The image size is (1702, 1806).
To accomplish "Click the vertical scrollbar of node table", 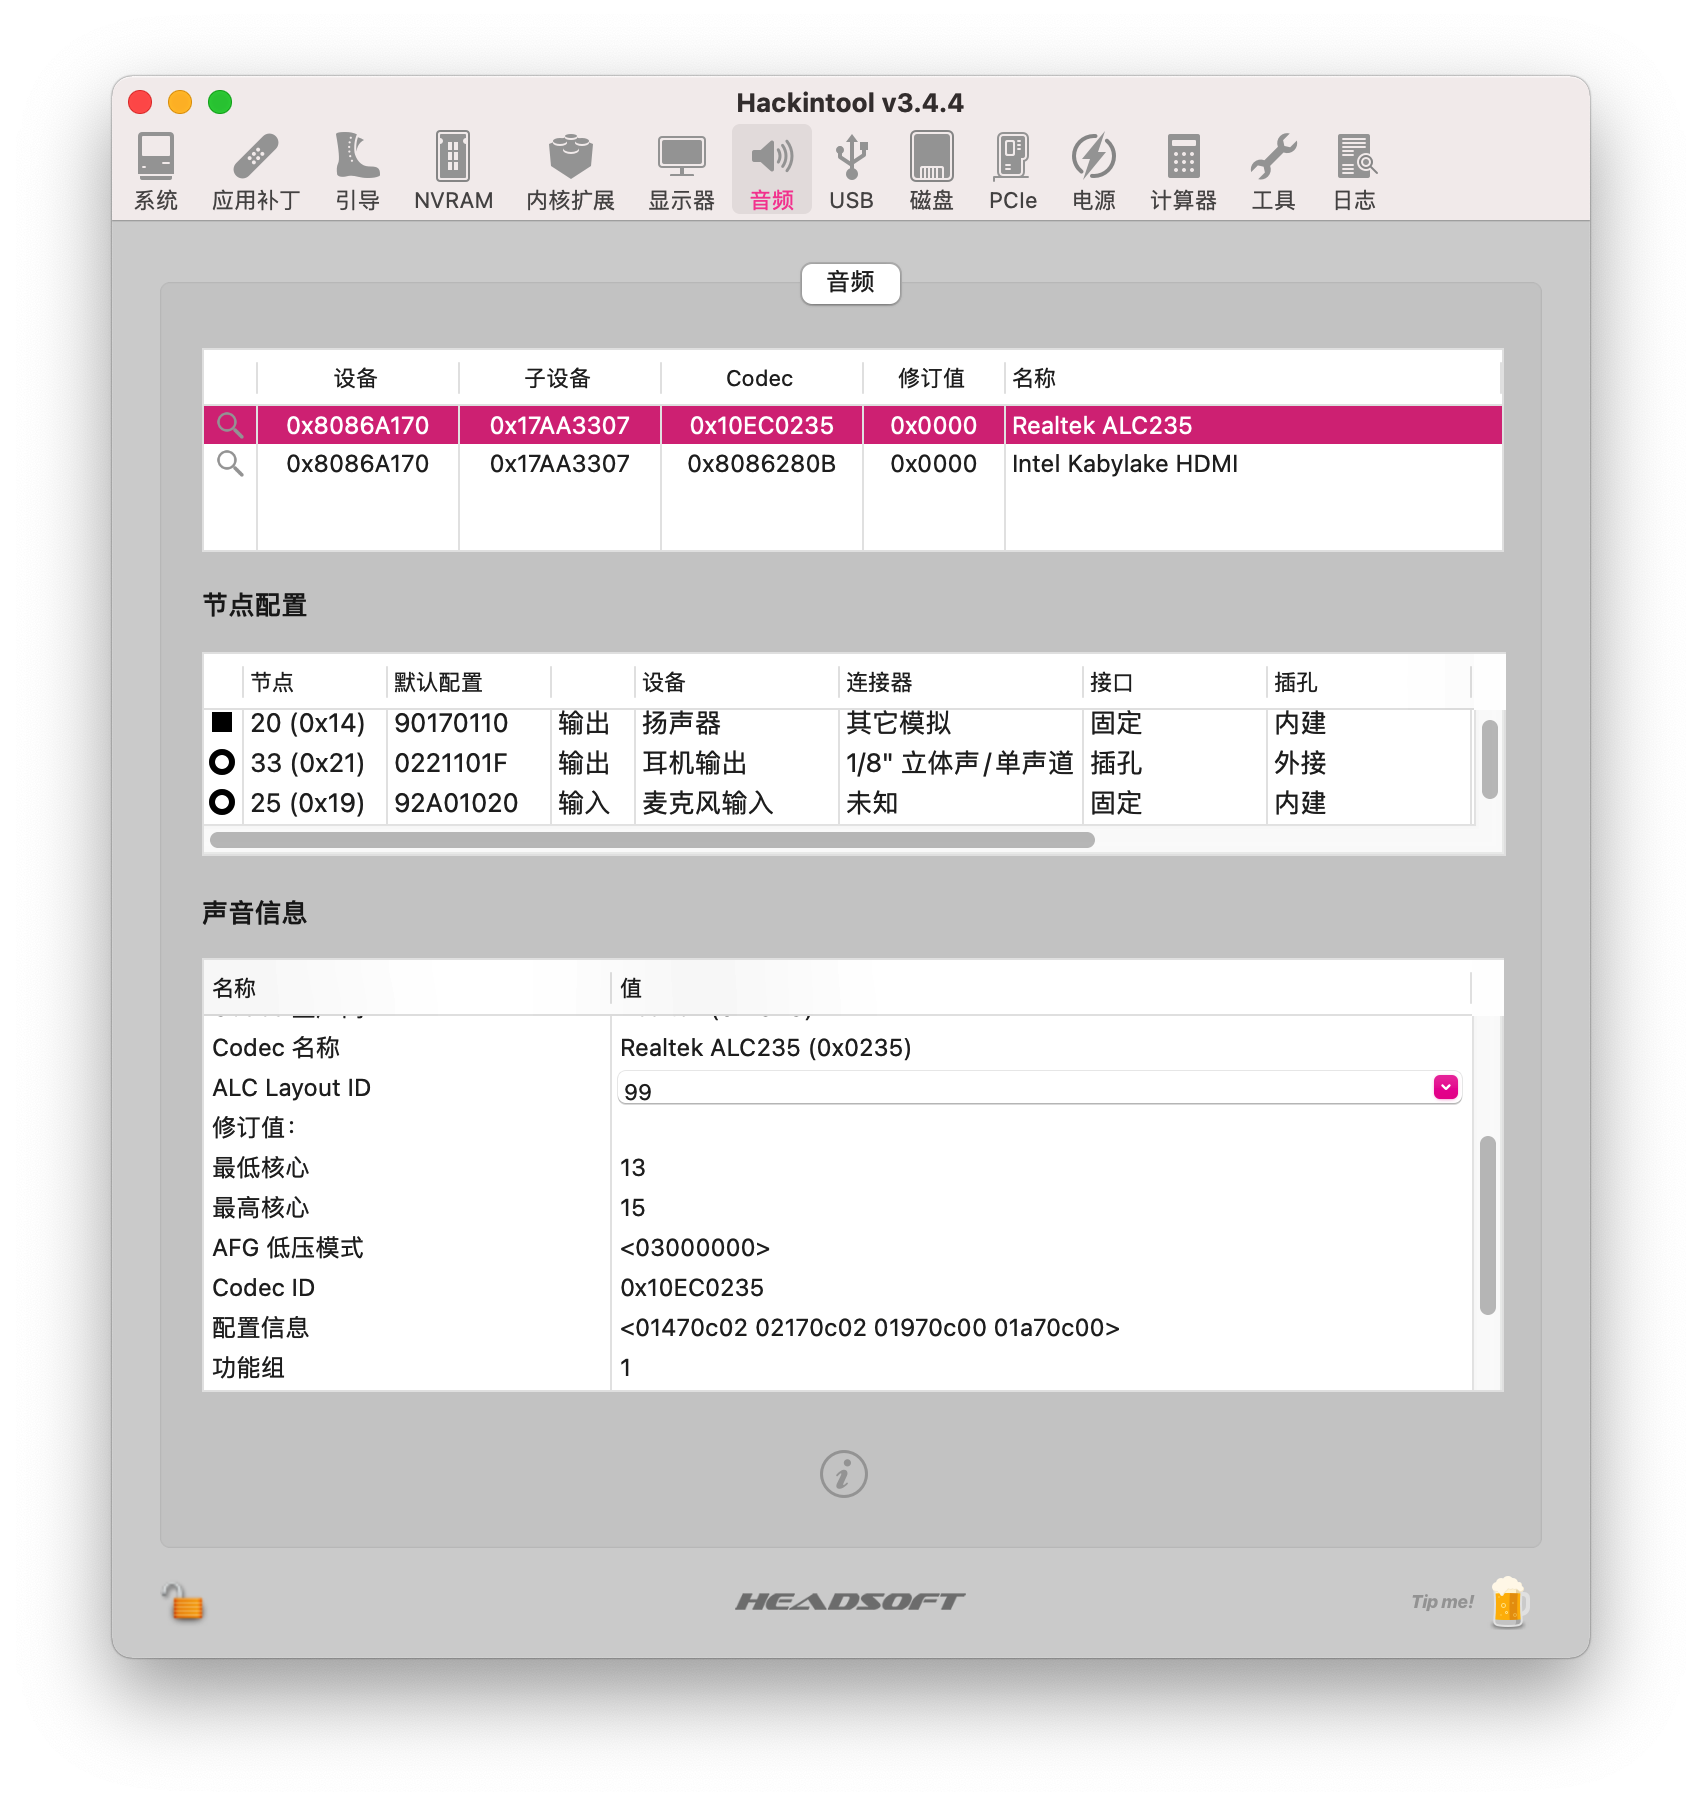I will 1489,759.
